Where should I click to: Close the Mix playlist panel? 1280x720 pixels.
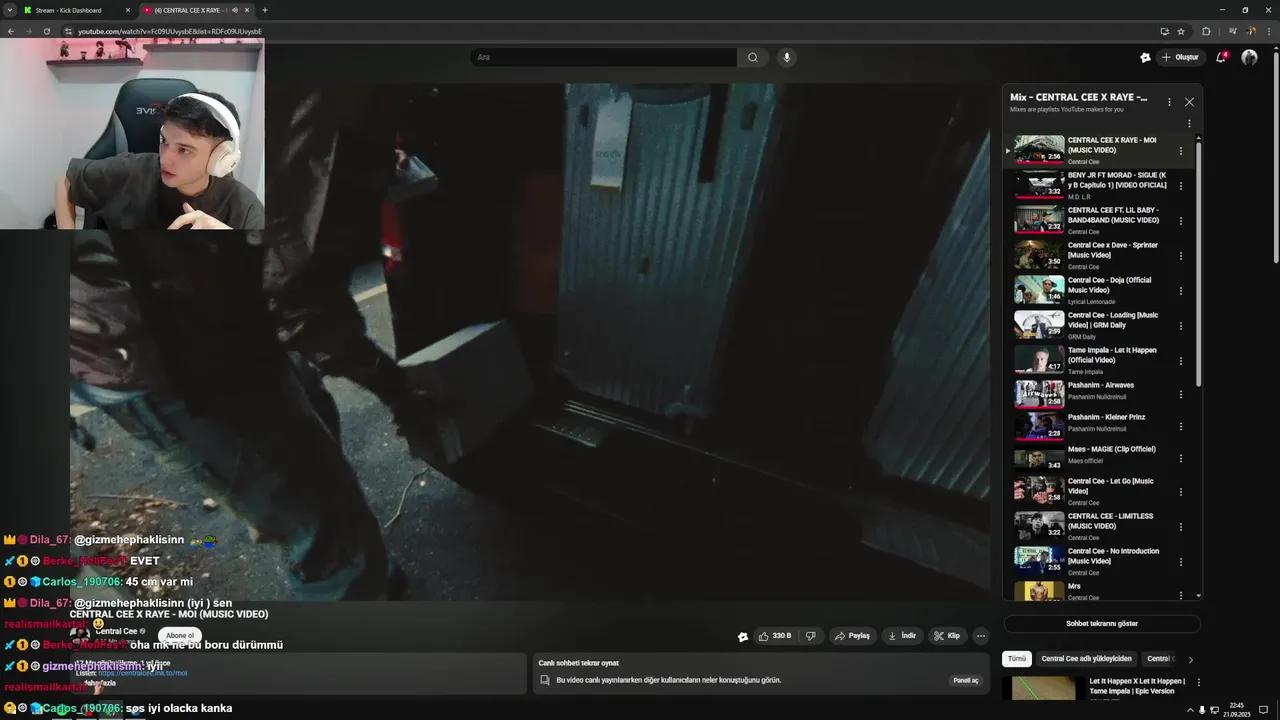click(1189, 102)
